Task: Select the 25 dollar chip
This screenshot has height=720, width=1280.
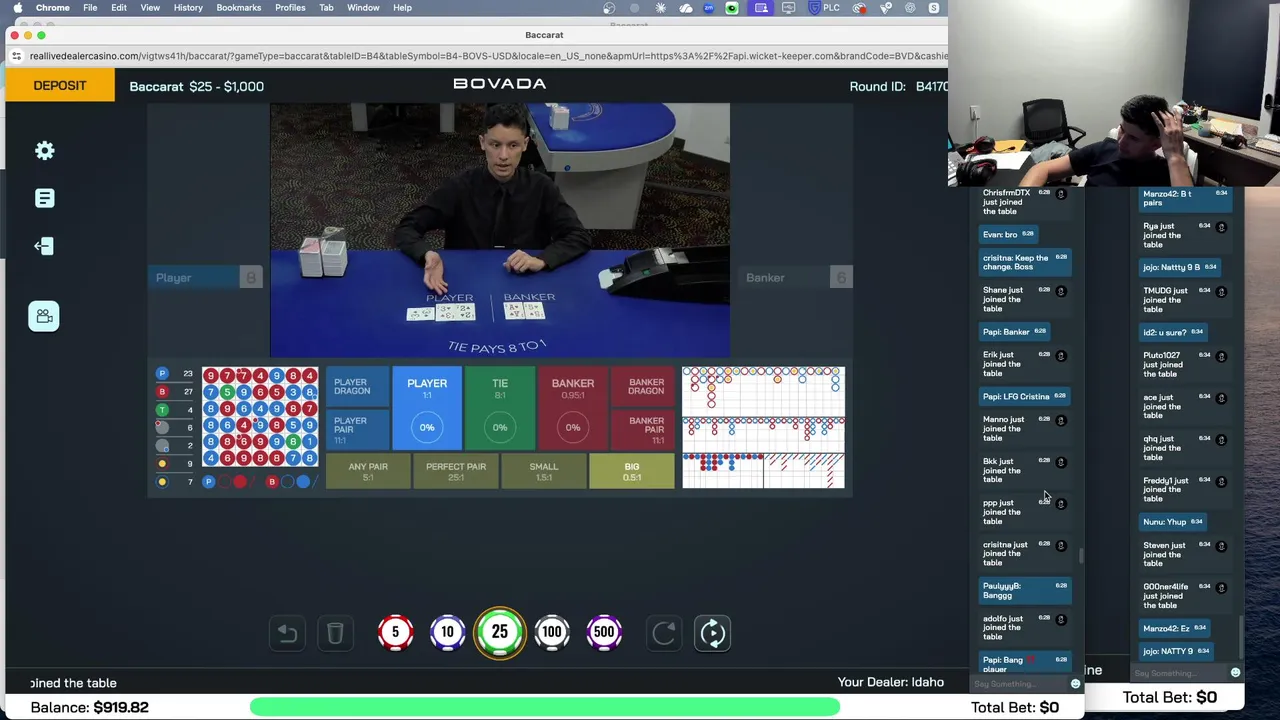Action: point(499,632)
